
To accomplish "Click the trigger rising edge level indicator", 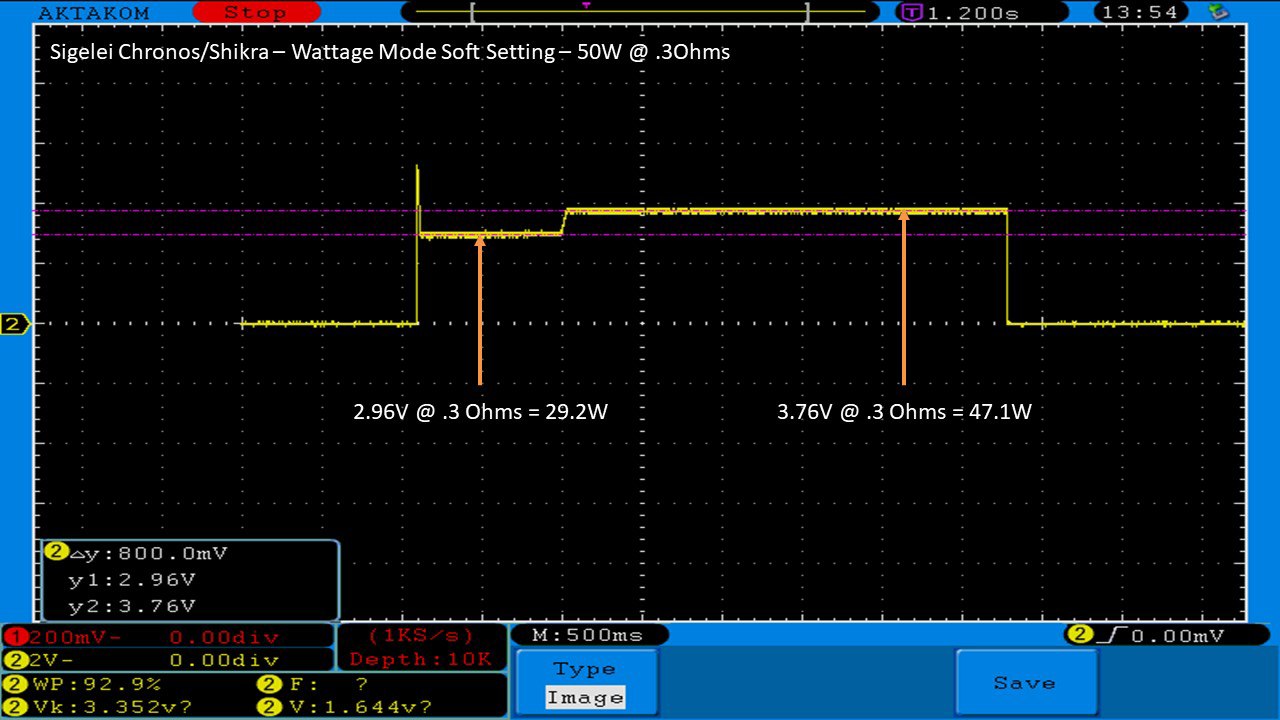I will point(1158,635).
